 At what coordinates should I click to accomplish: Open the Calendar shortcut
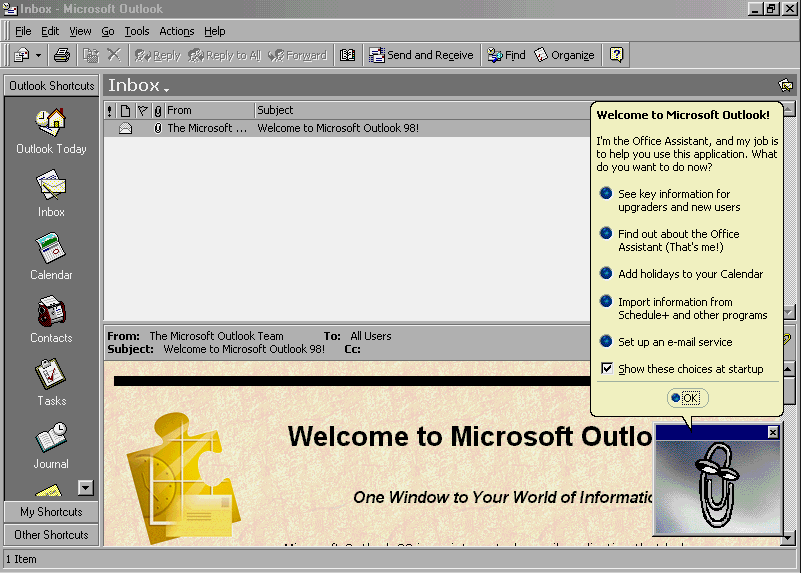tap(51, 257)
